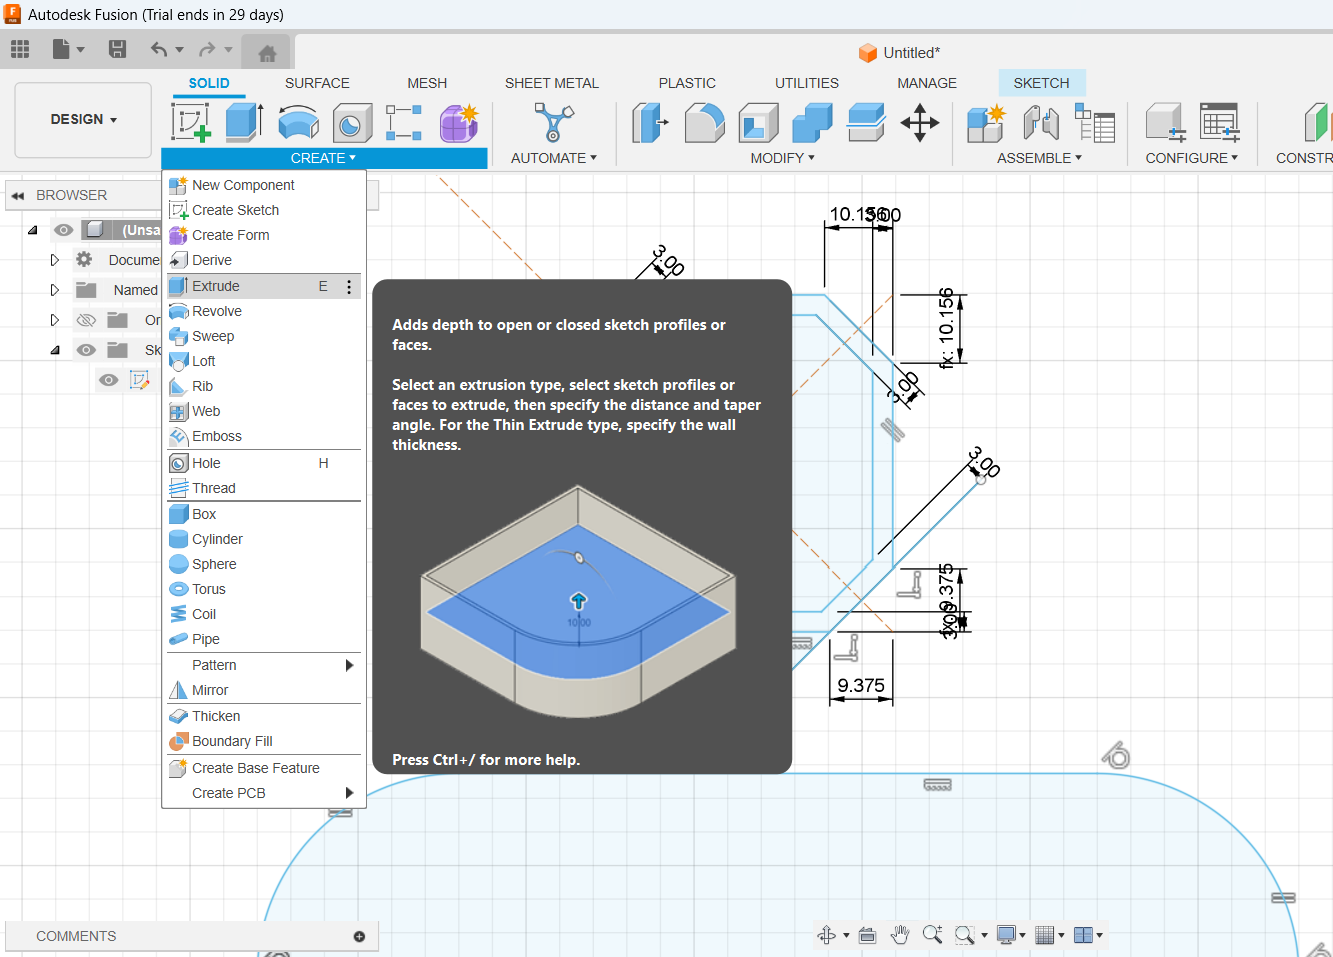Select Revolve from Create menu

click(264, 311)
